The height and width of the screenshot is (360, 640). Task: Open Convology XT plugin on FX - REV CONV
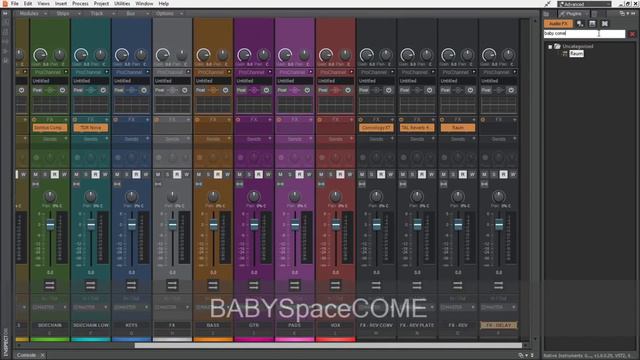376,128
